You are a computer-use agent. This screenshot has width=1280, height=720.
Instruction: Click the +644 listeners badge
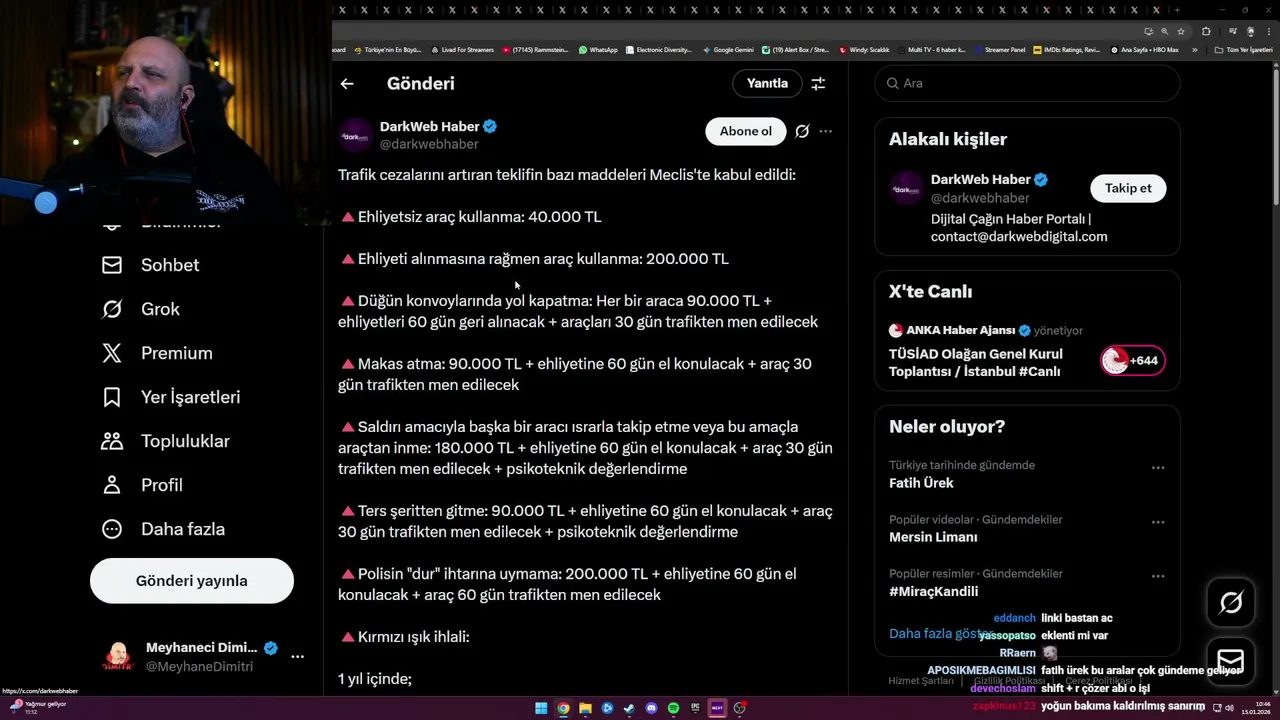click(x=1132, y=361)
